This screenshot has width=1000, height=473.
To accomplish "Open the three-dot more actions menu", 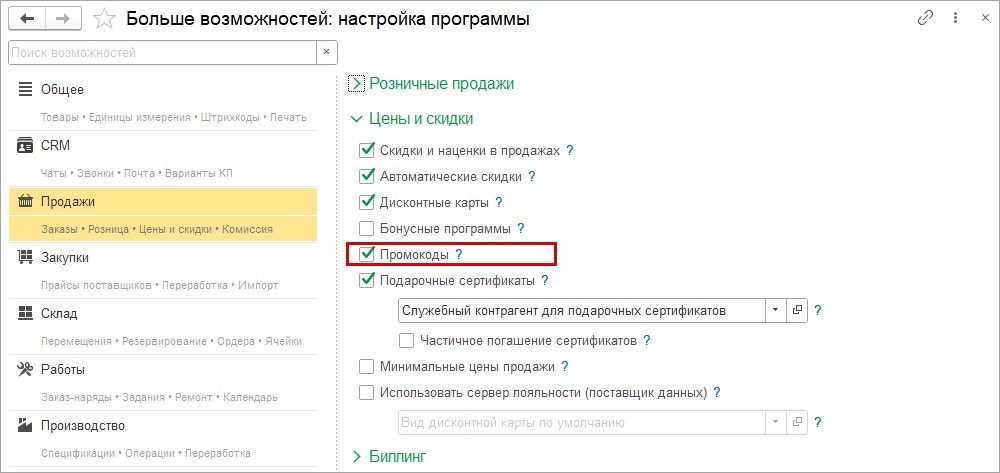I will pyautogui.click(x=954, y=19).
